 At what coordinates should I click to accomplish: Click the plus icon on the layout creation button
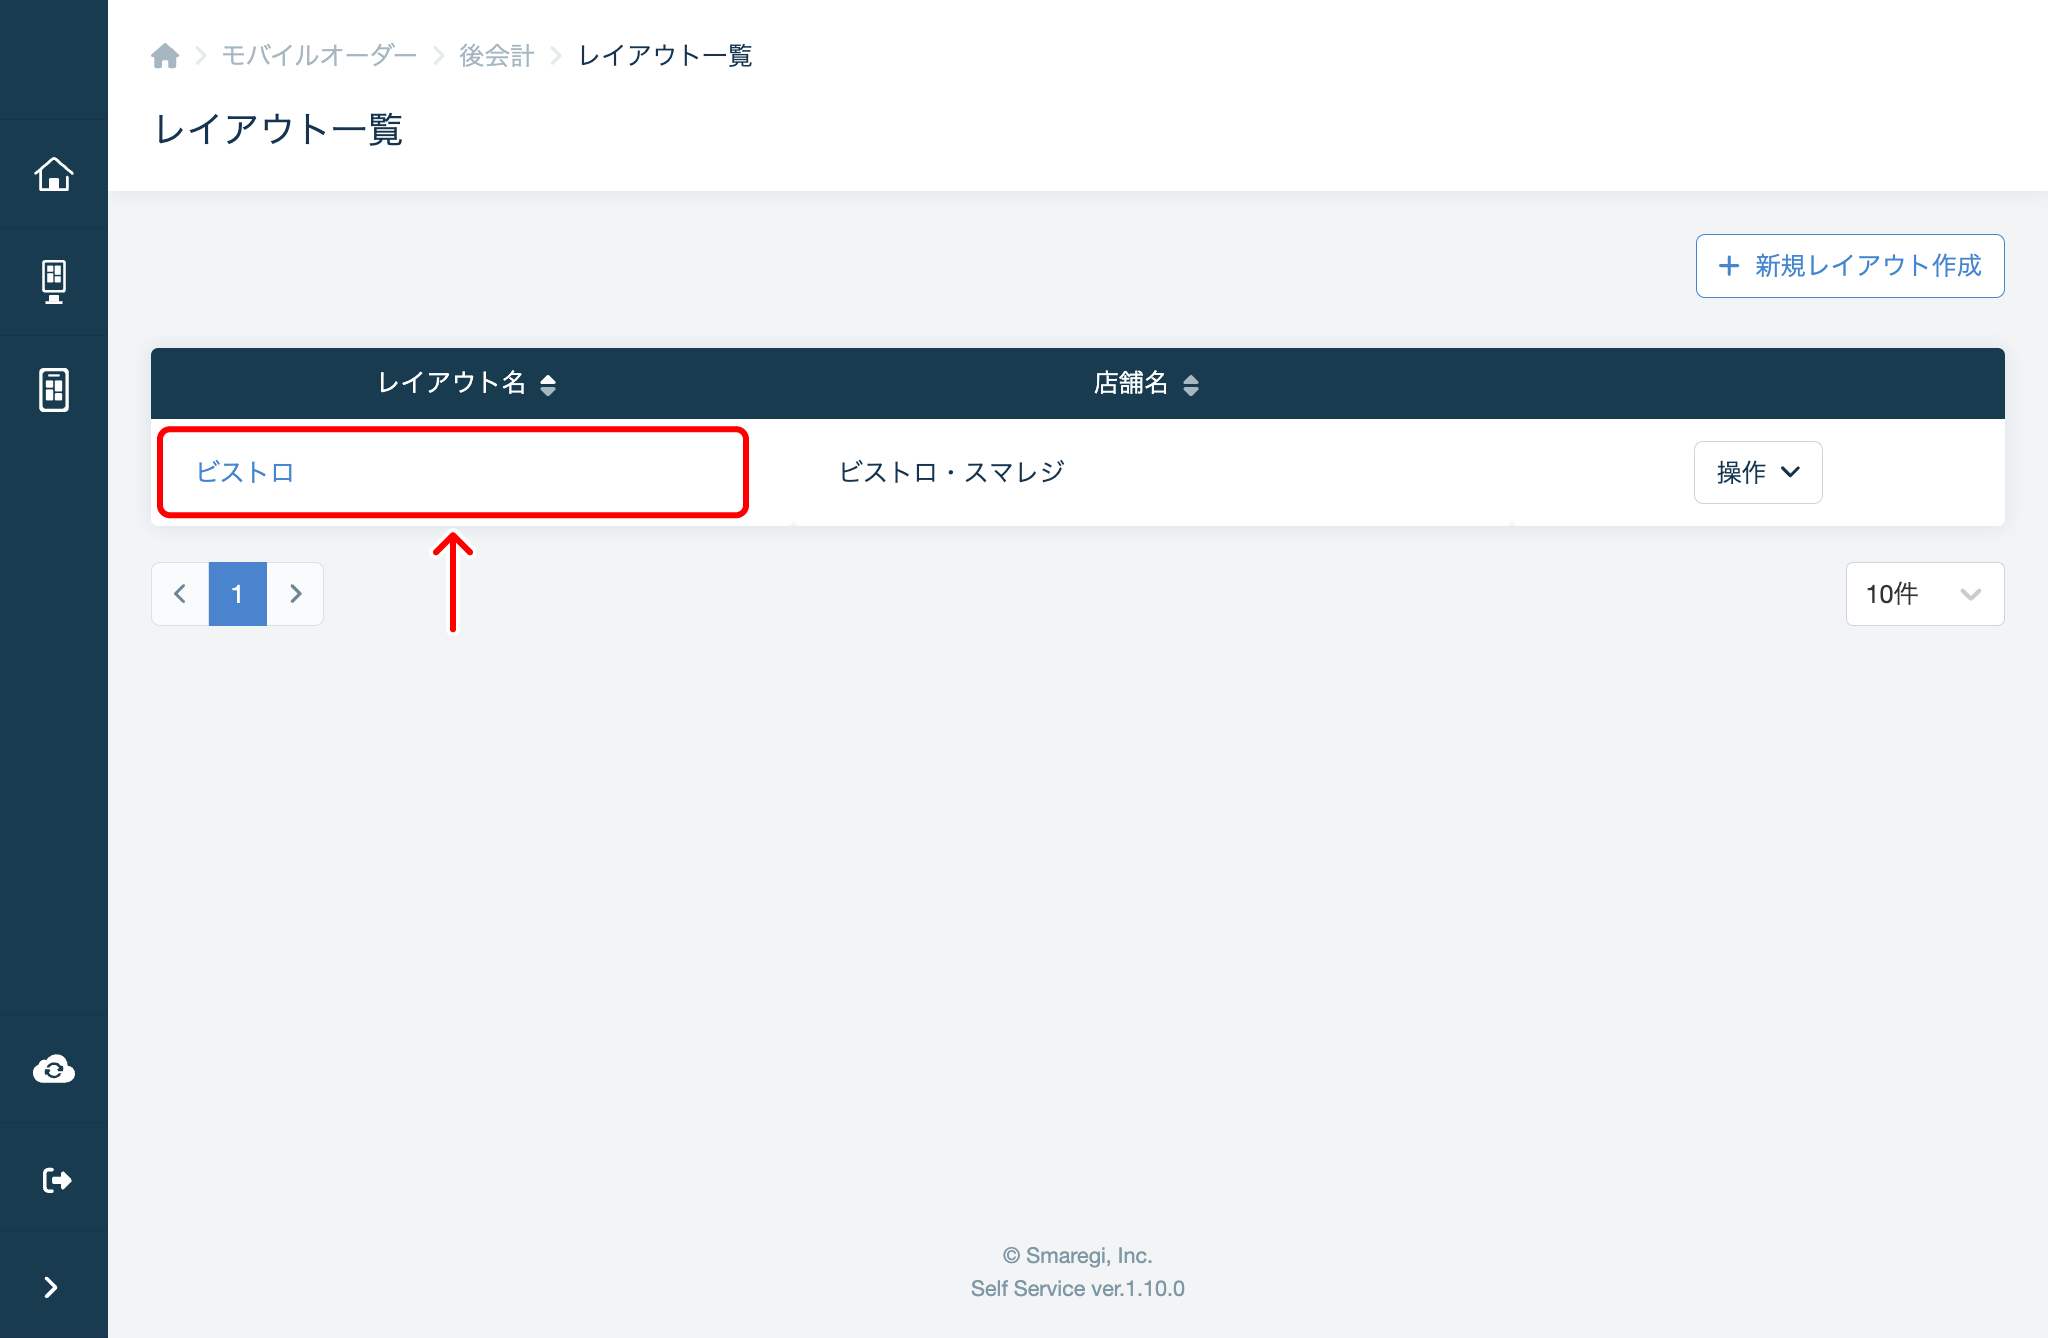[x=1727, y=266]
